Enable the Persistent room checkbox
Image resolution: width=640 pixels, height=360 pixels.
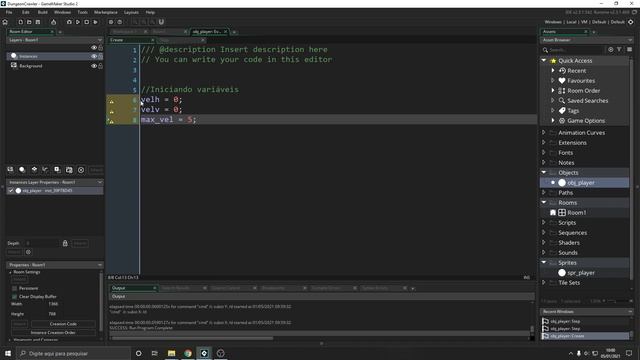tap(15, 288)
